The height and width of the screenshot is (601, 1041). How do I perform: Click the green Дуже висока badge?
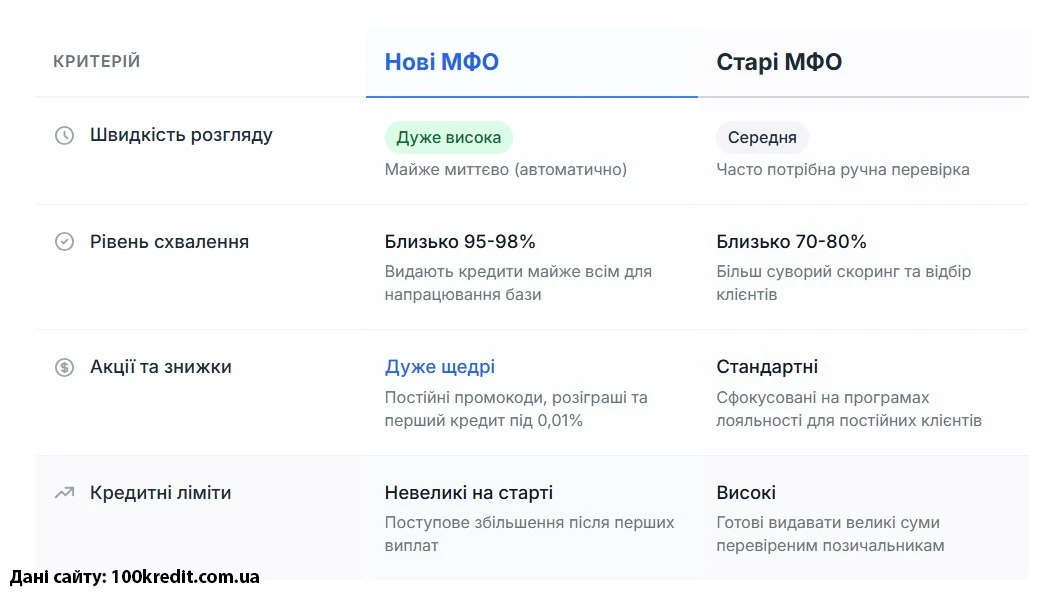(x=449, y=138)
